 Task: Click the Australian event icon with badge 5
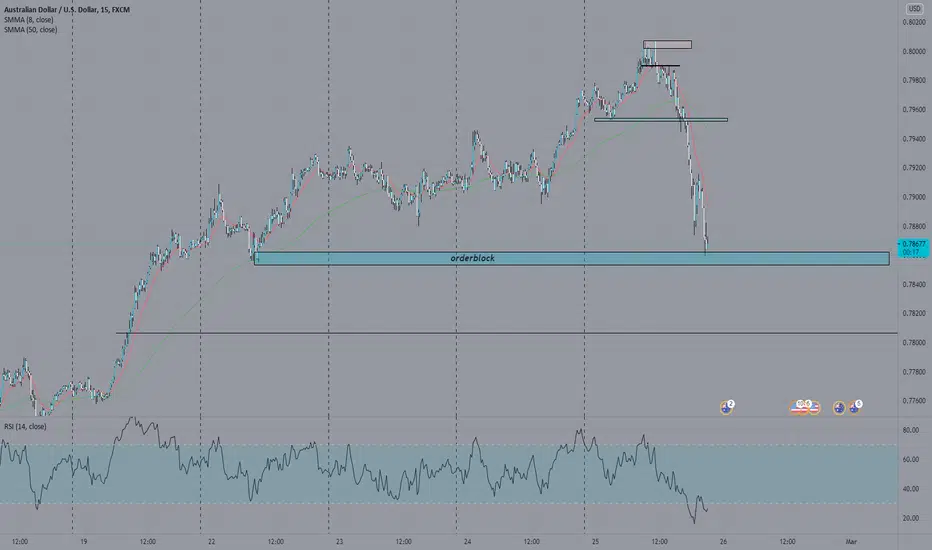[x=854, y=408]
